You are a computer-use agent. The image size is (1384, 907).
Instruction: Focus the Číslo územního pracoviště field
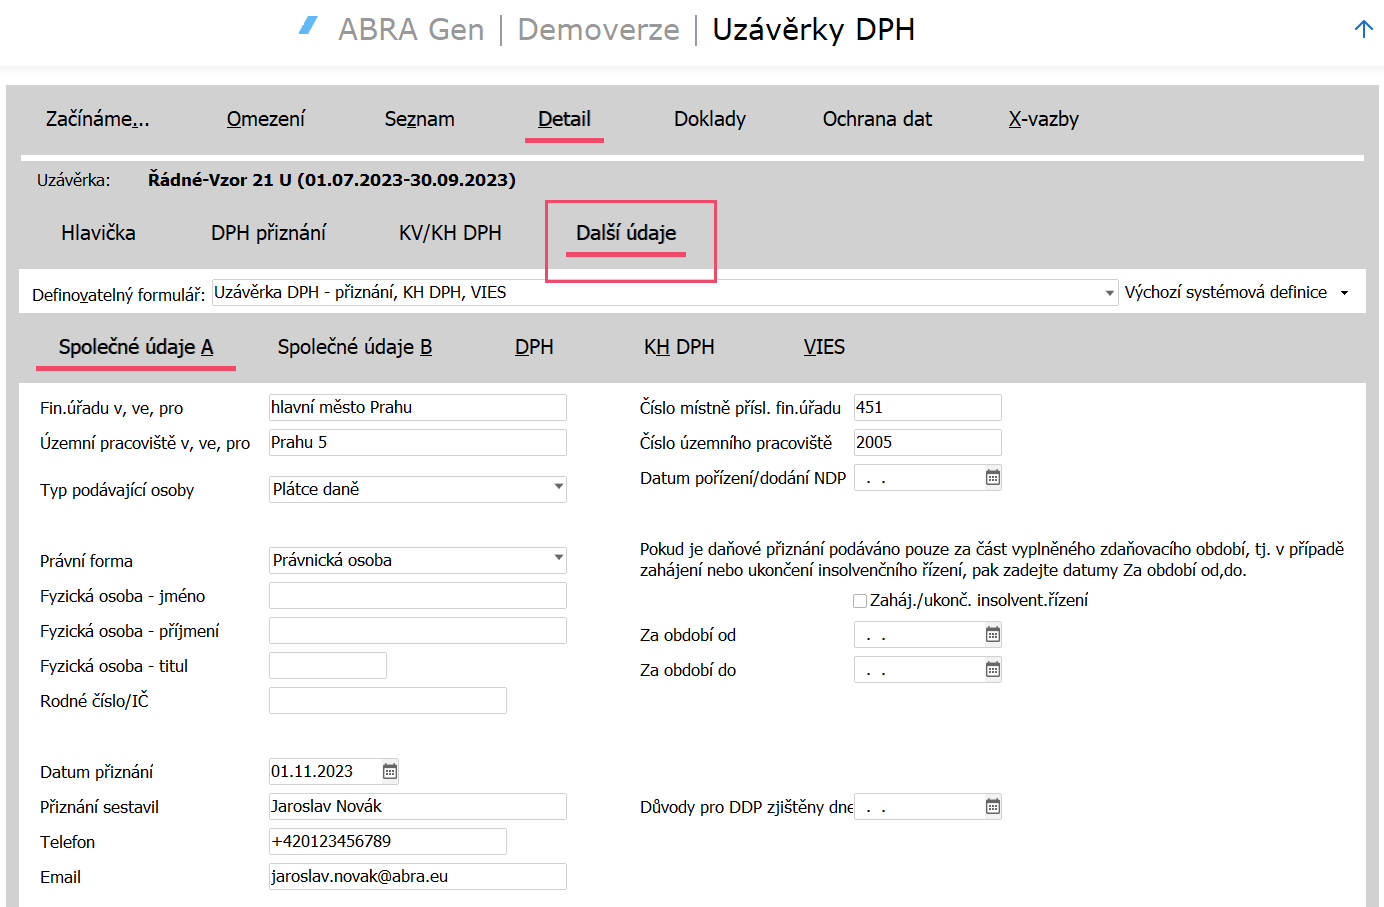click(926, 443)
